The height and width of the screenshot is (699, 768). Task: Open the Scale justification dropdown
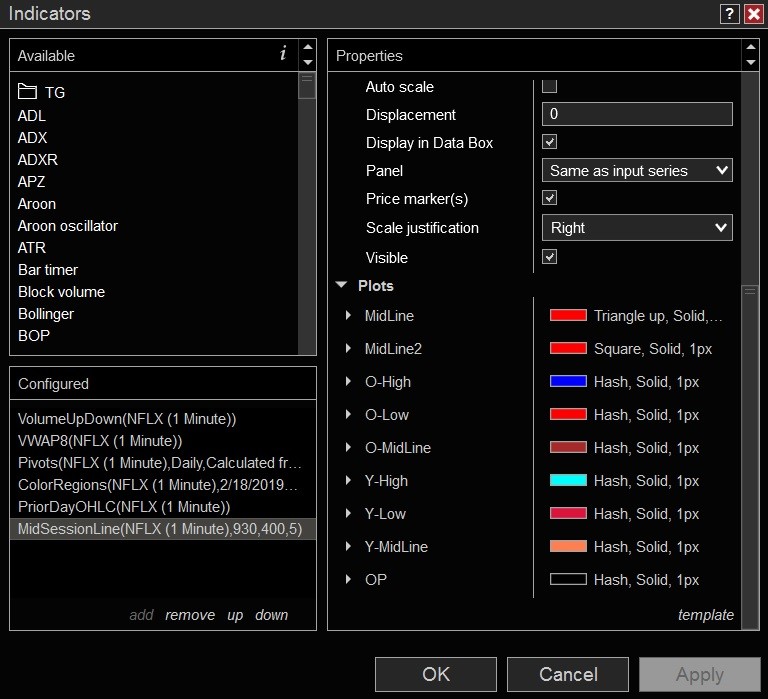coord(637,227)
